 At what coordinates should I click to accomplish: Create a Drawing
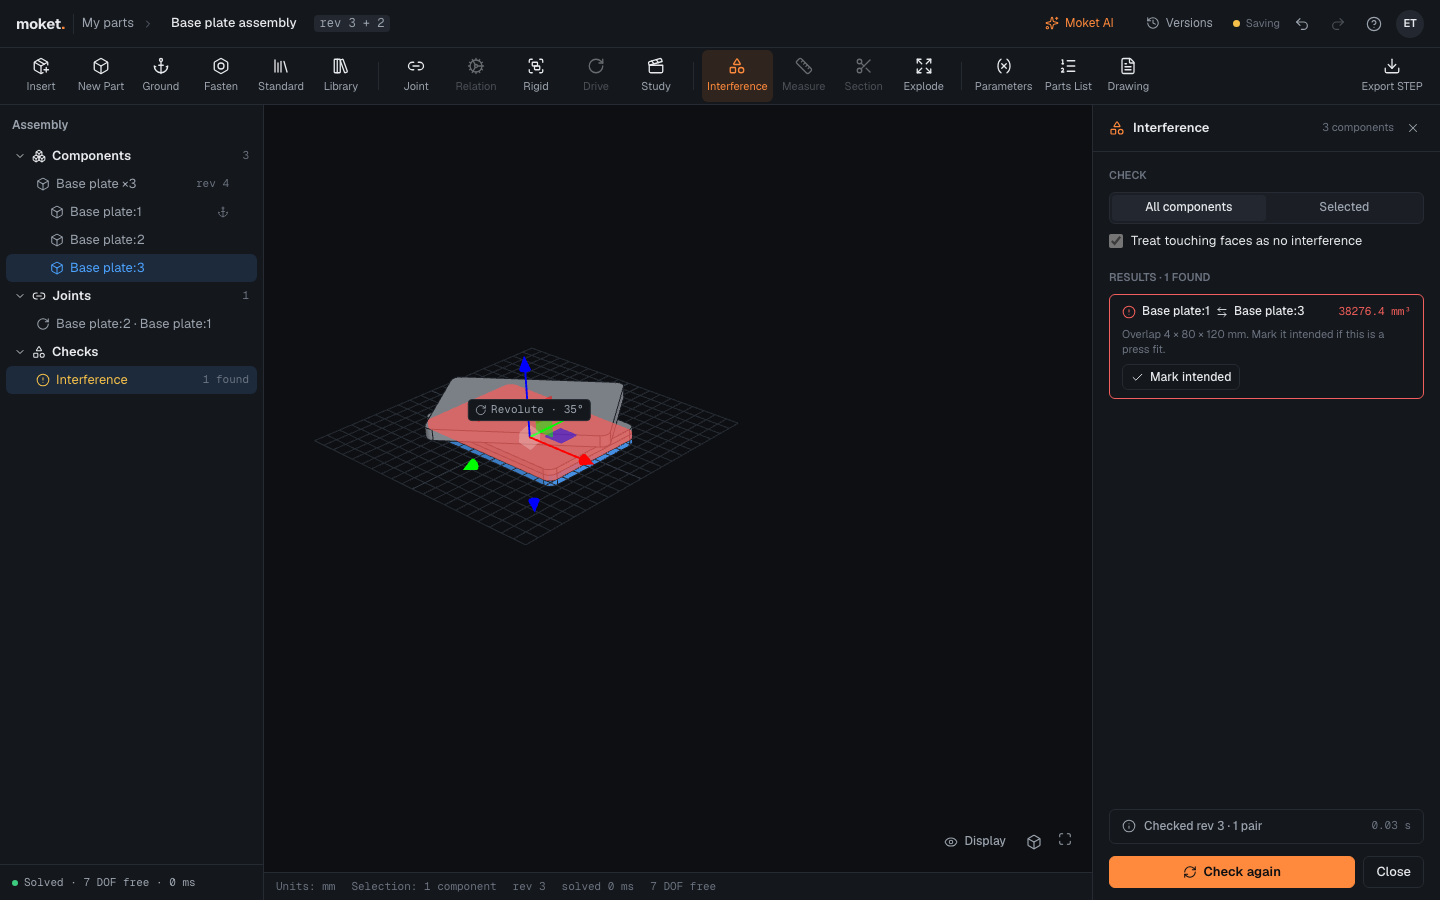click(1128, 75)
